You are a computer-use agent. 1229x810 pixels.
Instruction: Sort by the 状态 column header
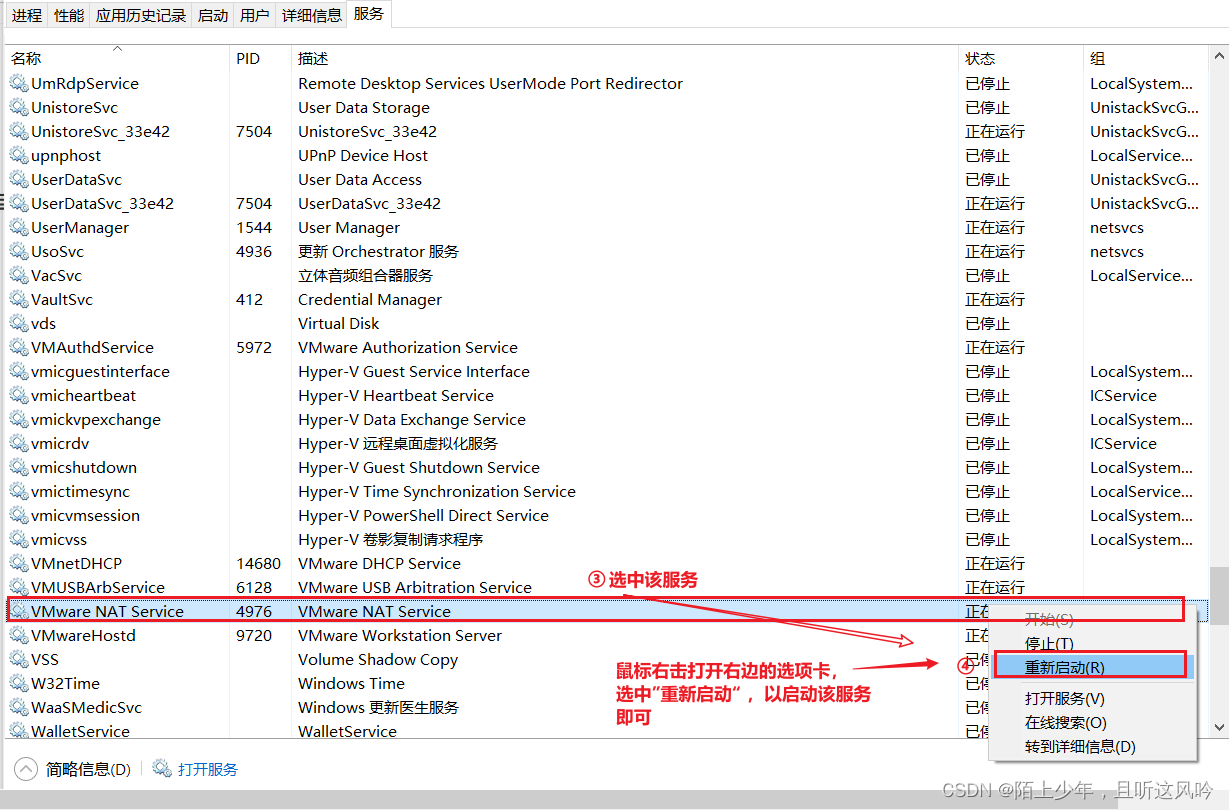pos(1021,58)
